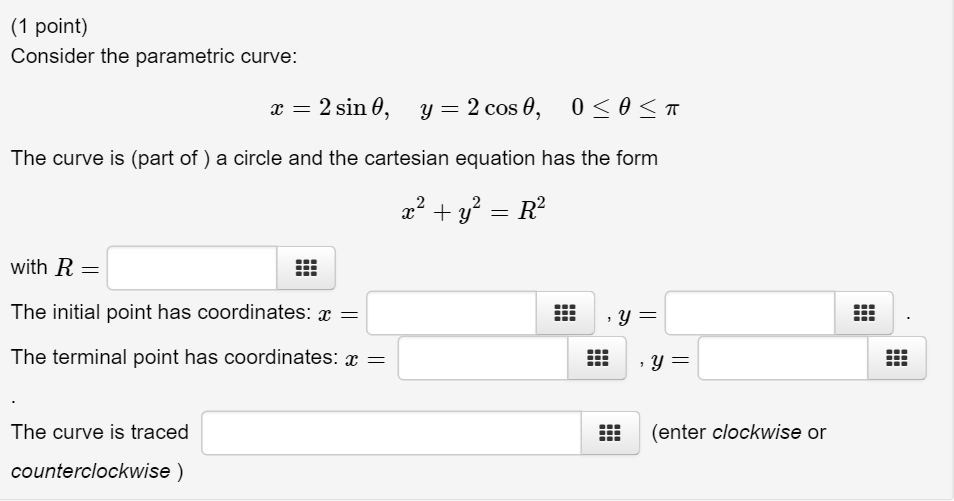This screenshot has height=501, width=954.
Task: Click the x² + y² = R² equation
Action: [x=472, y=210]
